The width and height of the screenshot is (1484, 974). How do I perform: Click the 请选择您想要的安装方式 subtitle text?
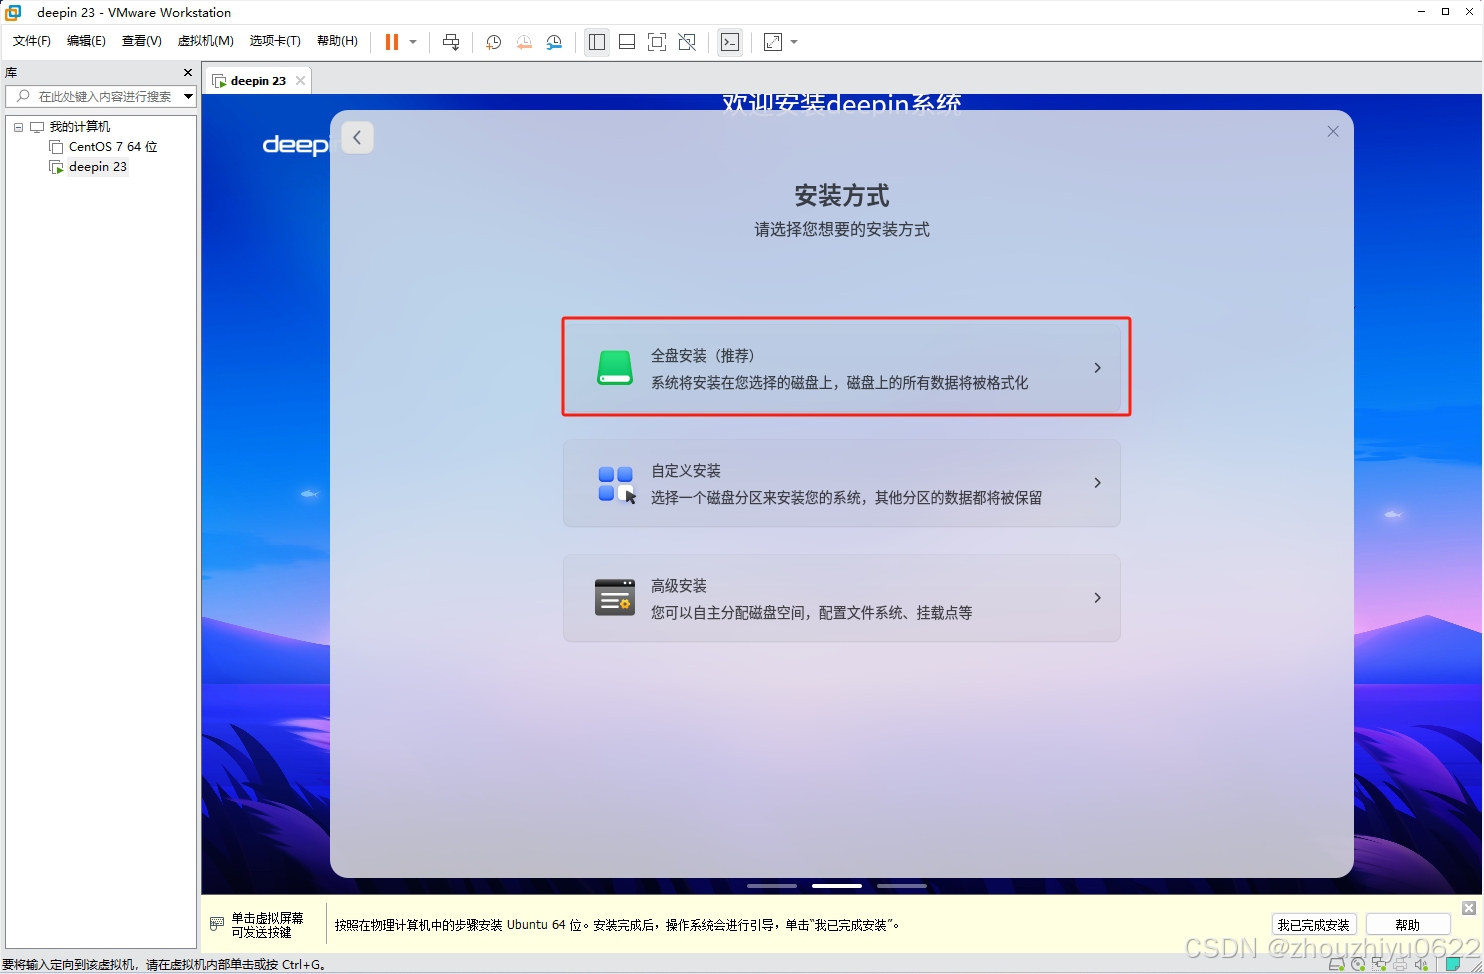(x=842, y=230)
